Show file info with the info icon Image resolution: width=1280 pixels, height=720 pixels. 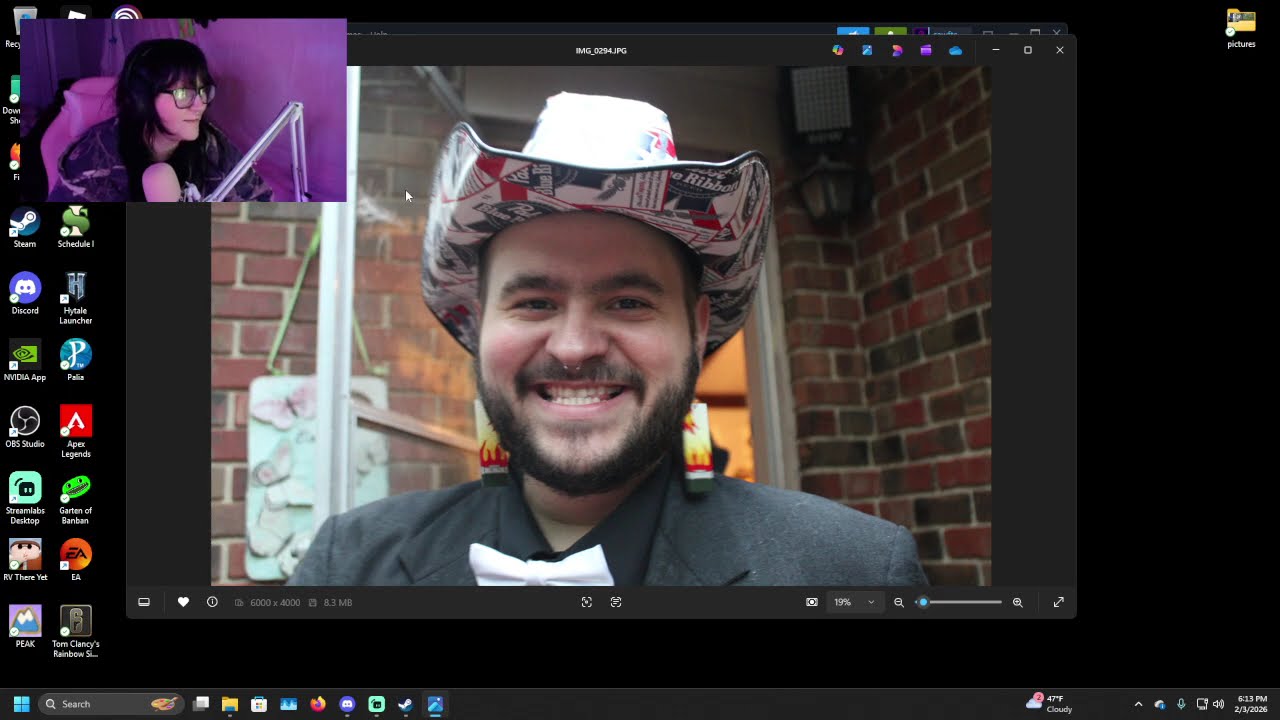pyautogui.click(x=212, y=602)
